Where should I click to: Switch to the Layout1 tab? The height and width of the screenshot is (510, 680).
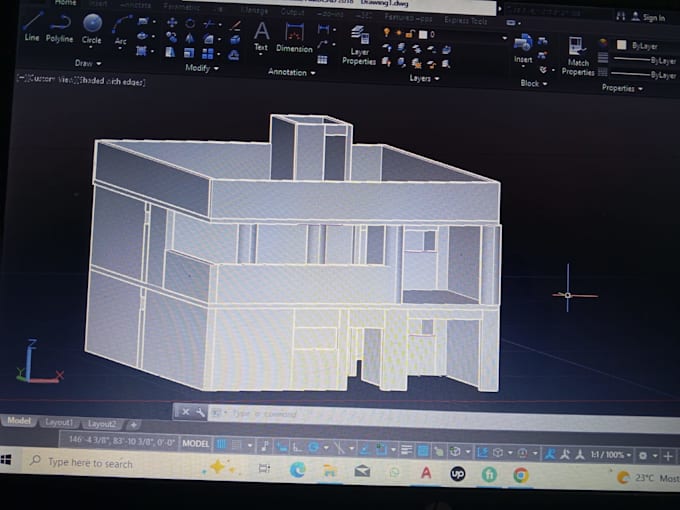(59, 422)
